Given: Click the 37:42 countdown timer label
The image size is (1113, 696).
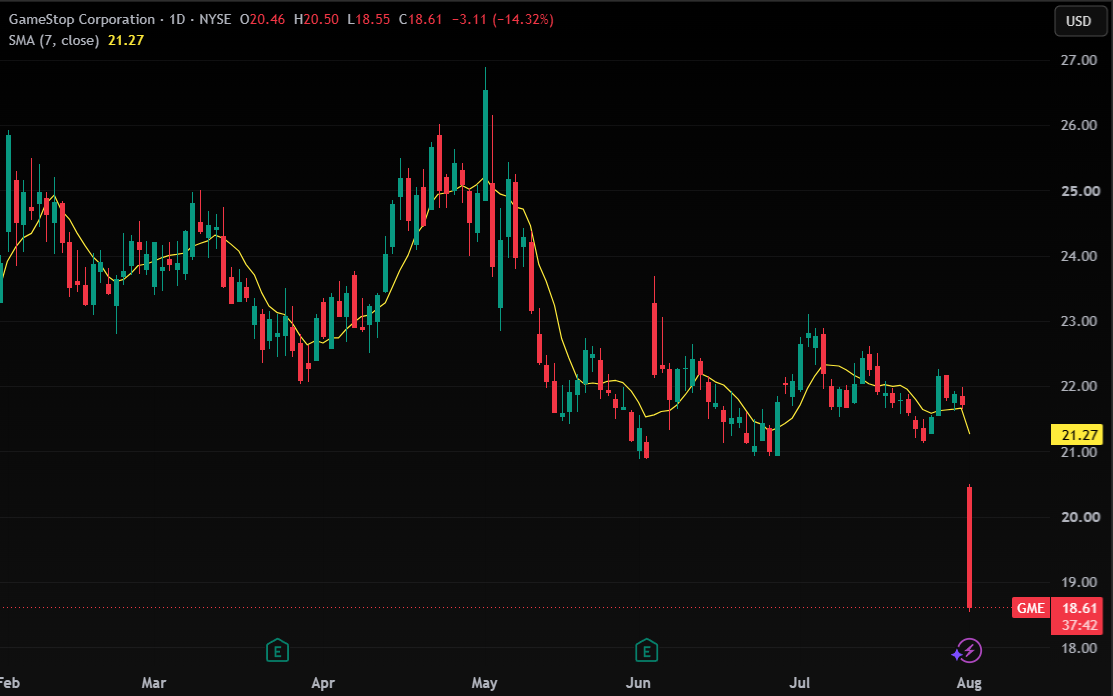Looking at the screenshot, I should coord(1079,626).
